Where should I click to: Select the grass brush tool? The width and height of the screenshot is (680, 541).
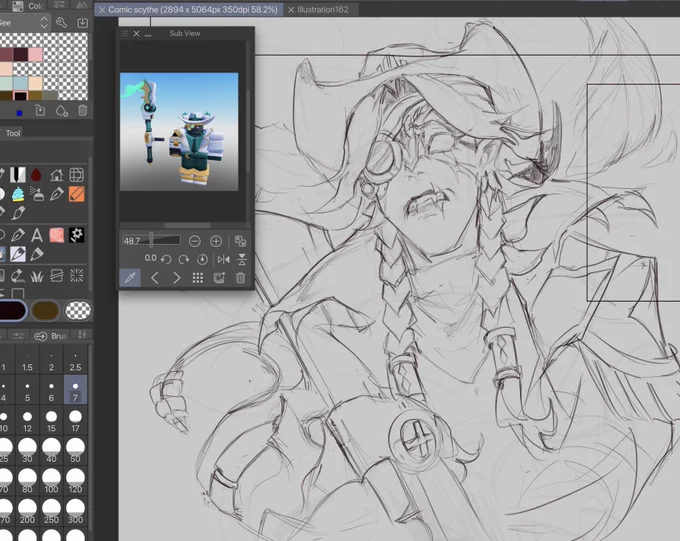pos(37,276)
